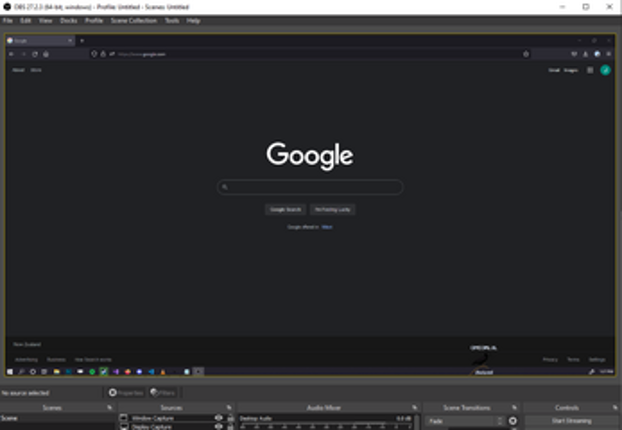This screenshot has height=430, width=622.
Task: Pop out the Controls dock
Action: click(x=615, y=407)
